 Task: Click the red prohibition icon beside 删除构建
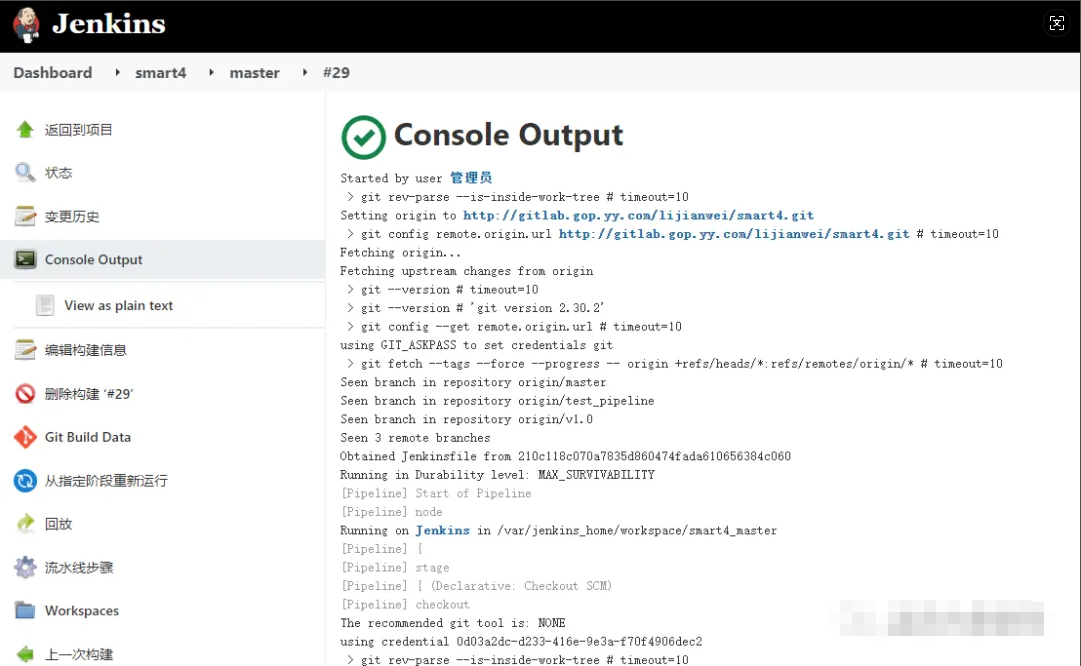(x=25, y=394)
